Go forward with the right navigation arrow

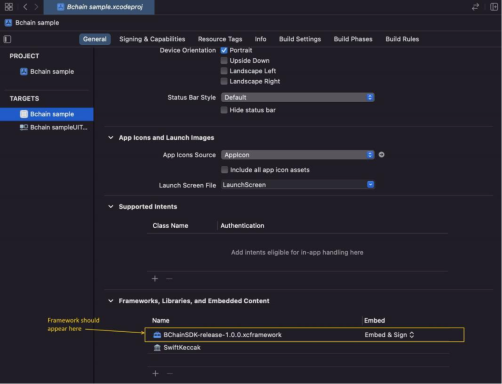click(36, 7)
